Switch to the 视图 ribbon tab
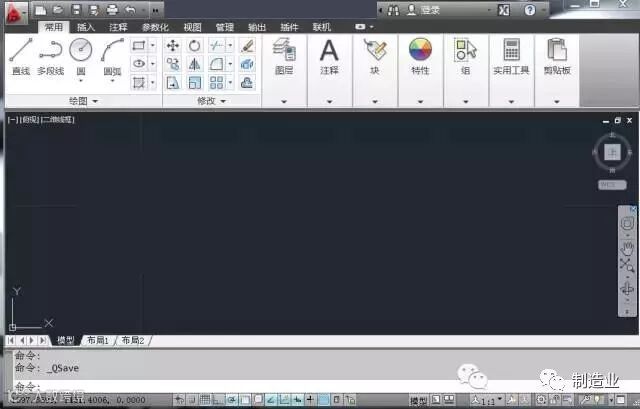Viewport: 640px width, 409px height. click(192, 27)
